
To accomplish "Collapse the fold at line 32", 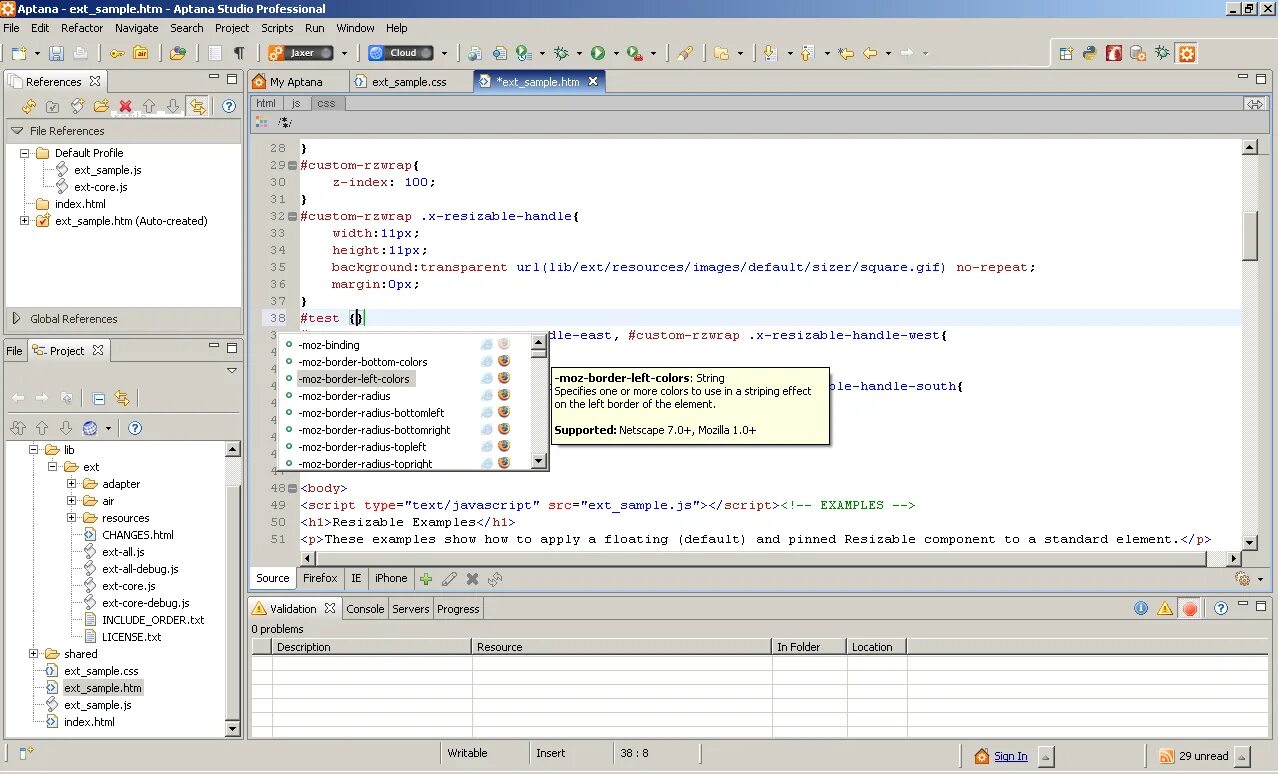I will click(x=292, y=216).
